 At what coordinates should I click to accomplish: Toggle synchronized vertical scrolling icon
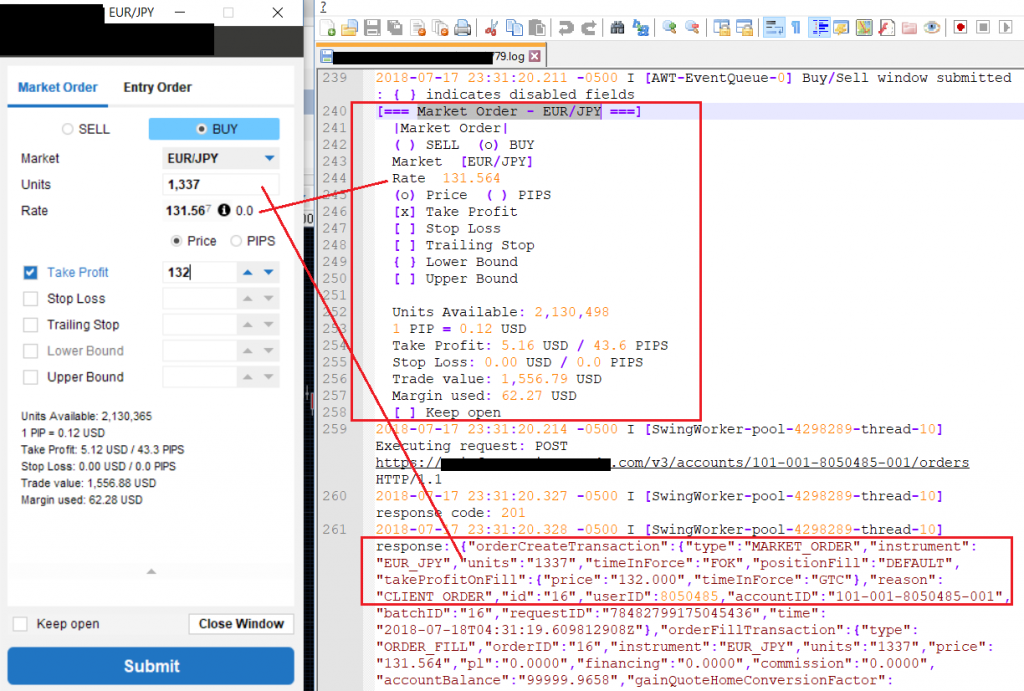coord(722,27)
